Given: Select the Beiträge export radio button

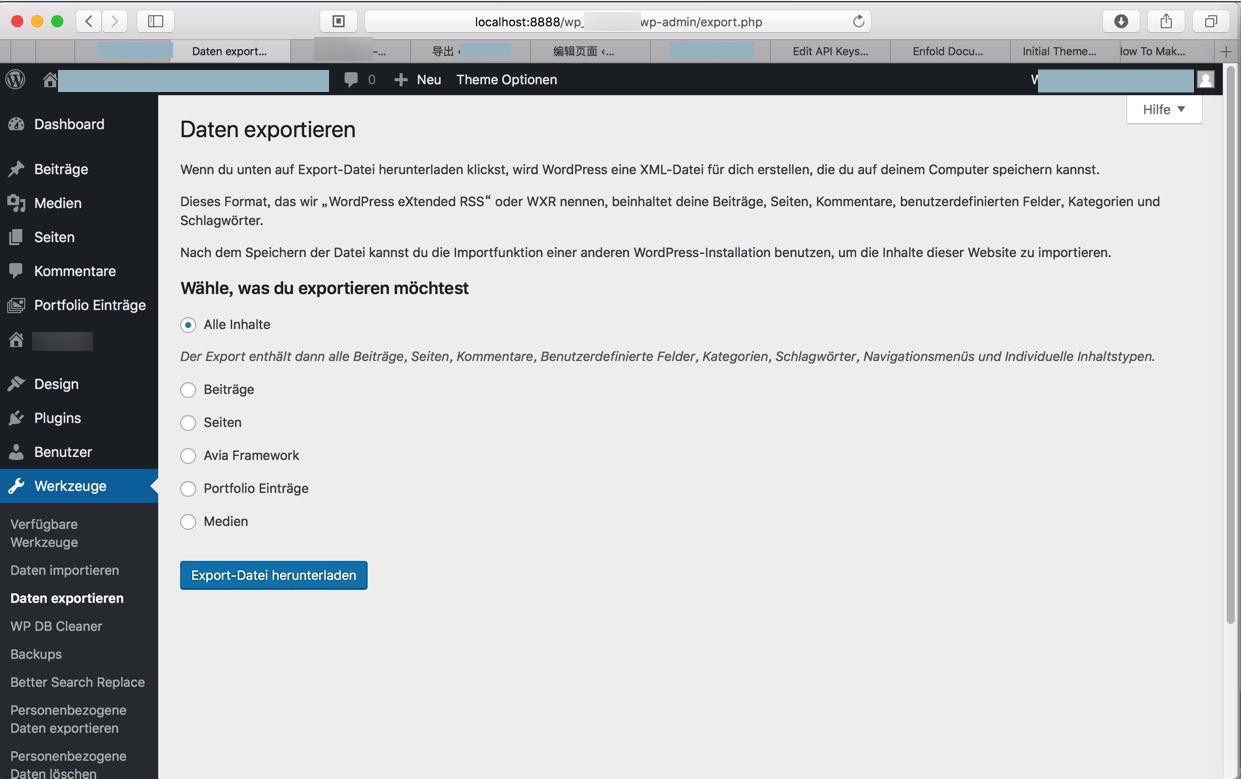Looking at the screenshot, I should click(188, 390).
